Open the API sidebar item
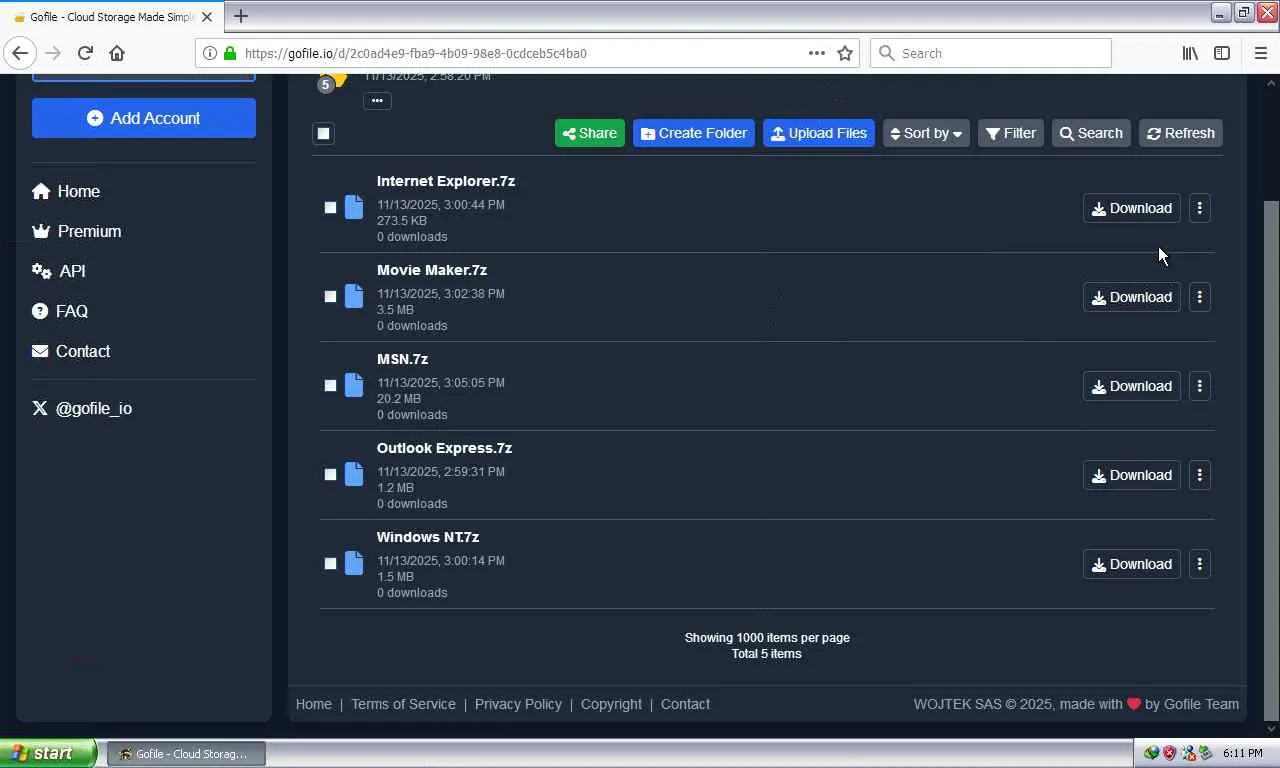 pyautogui.click(x=59, y=271)
